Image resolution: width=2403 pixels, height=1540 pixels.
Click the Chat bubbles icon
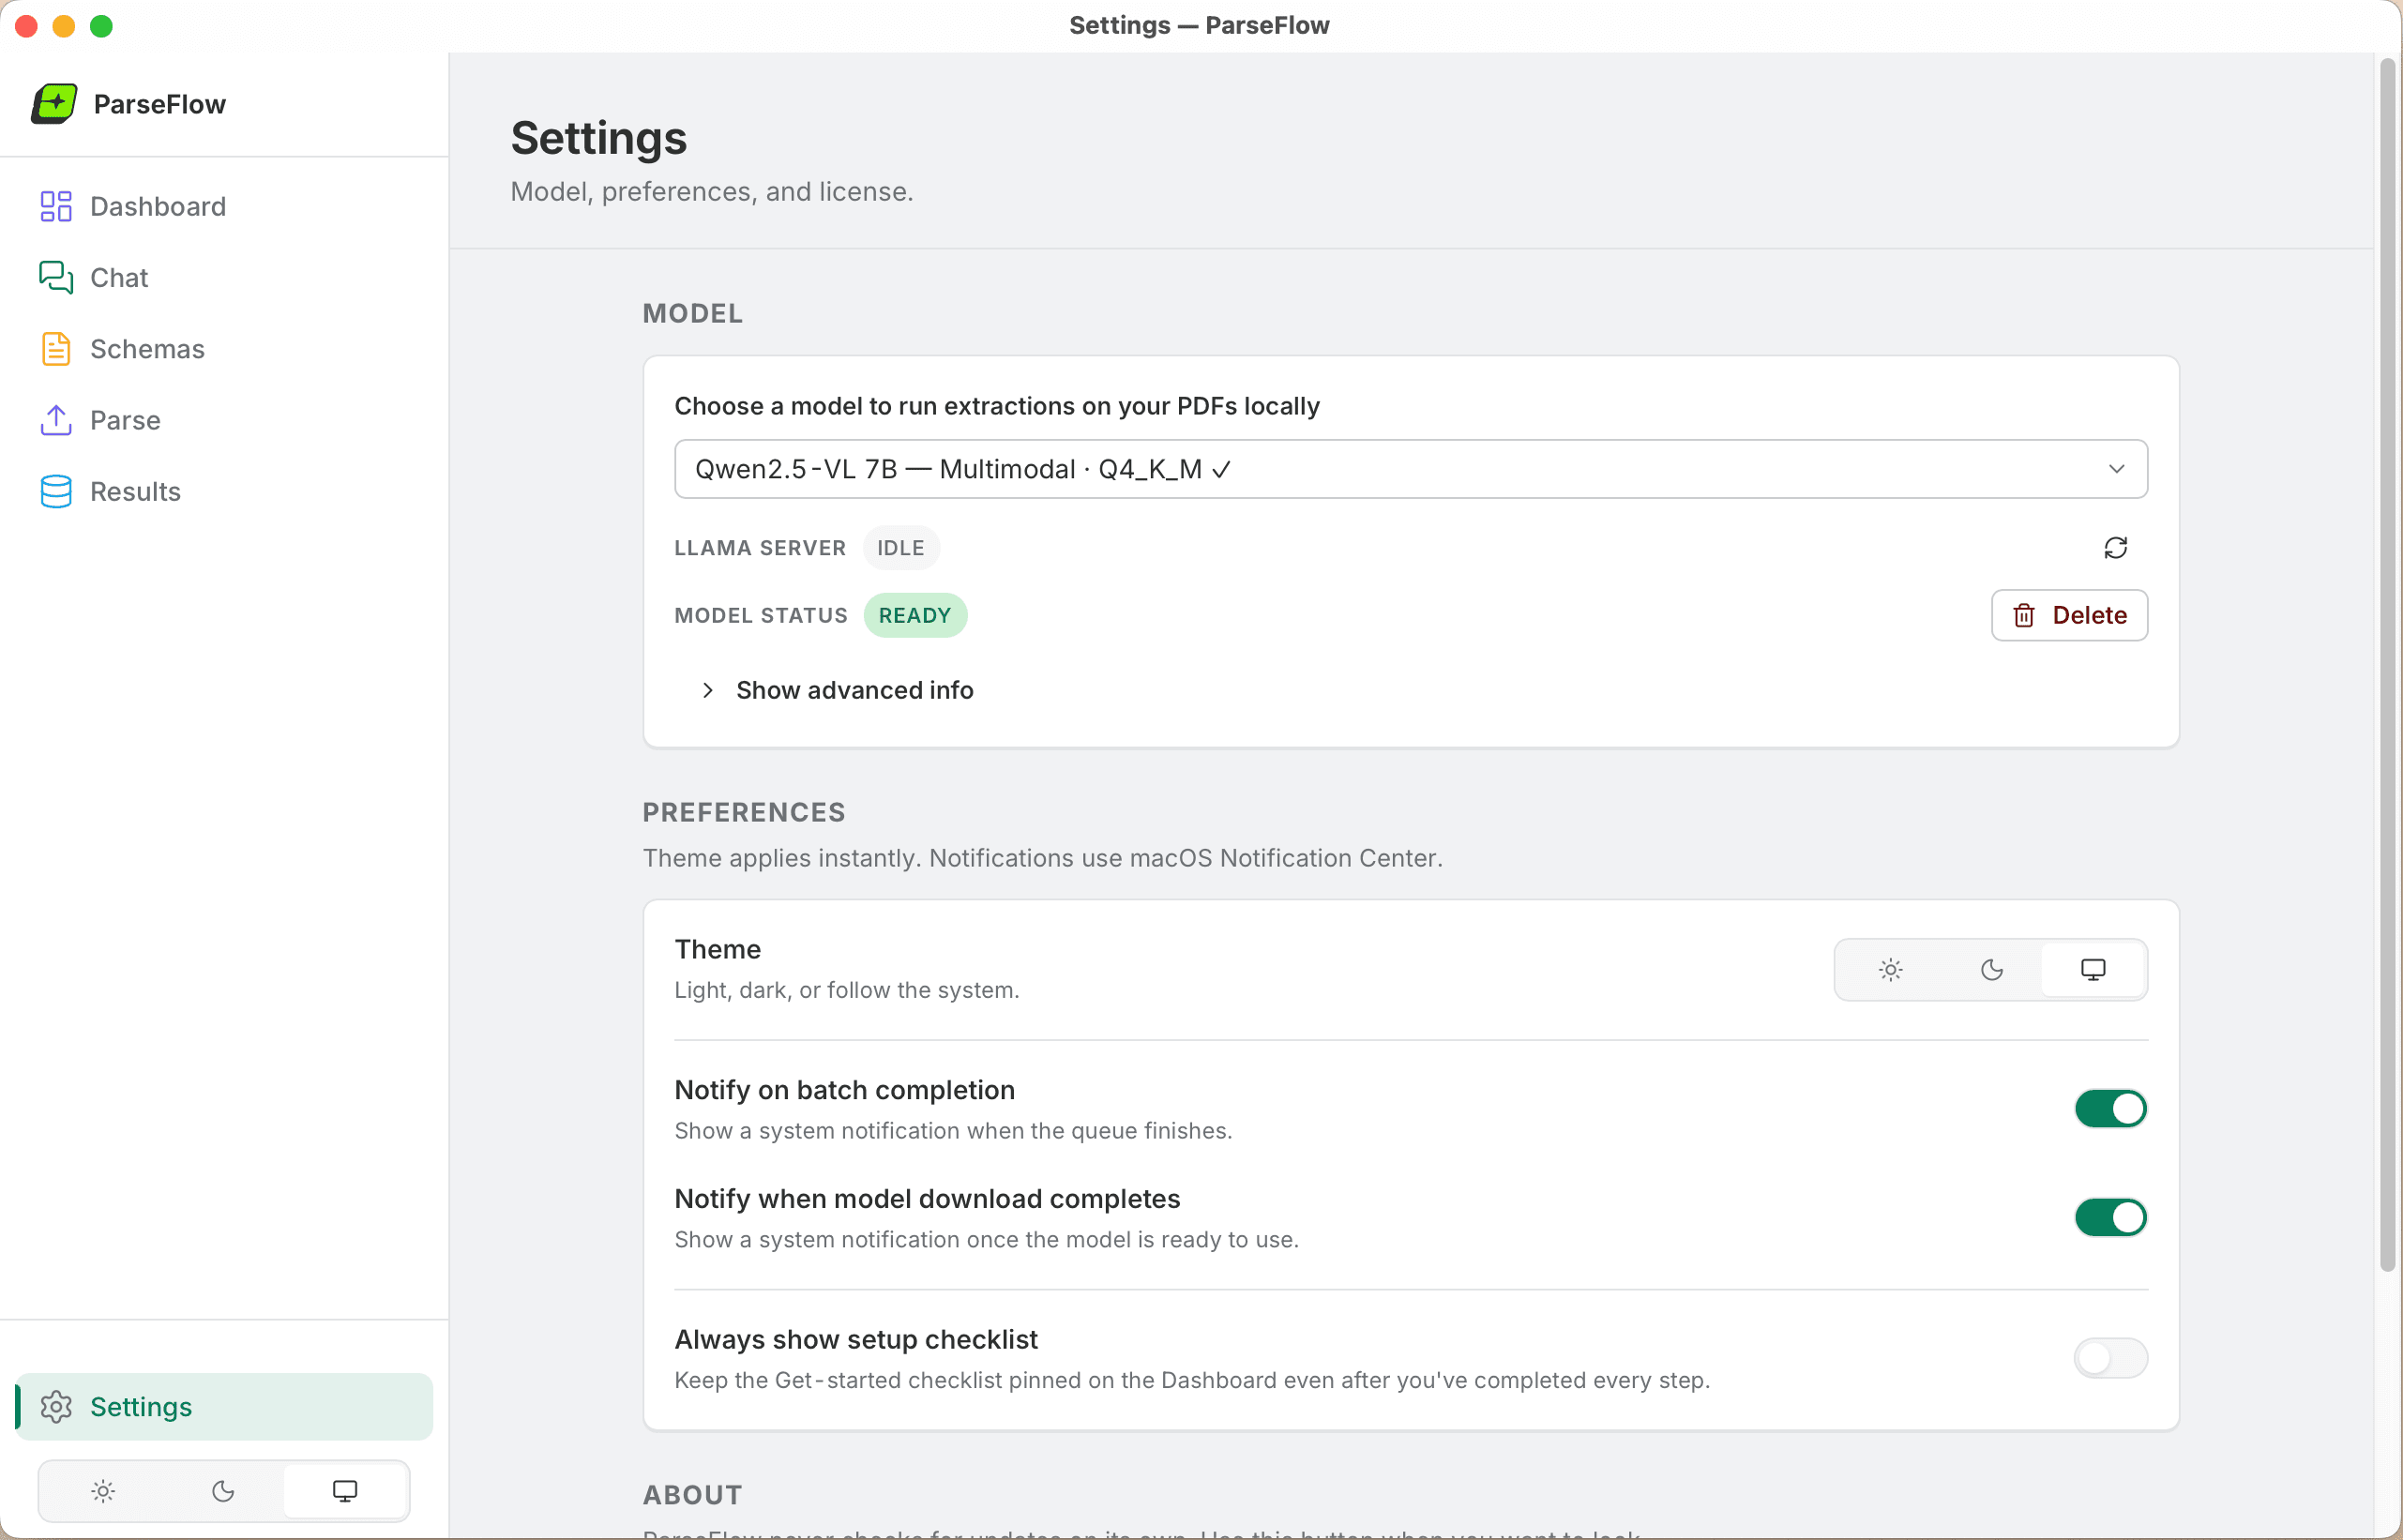click(56, 277)
